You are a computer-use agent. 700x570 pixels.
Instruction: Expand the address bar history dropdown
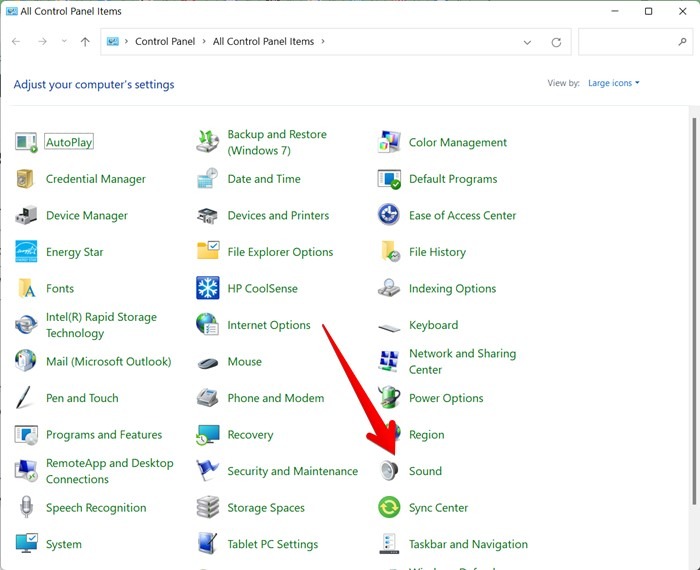528,42
